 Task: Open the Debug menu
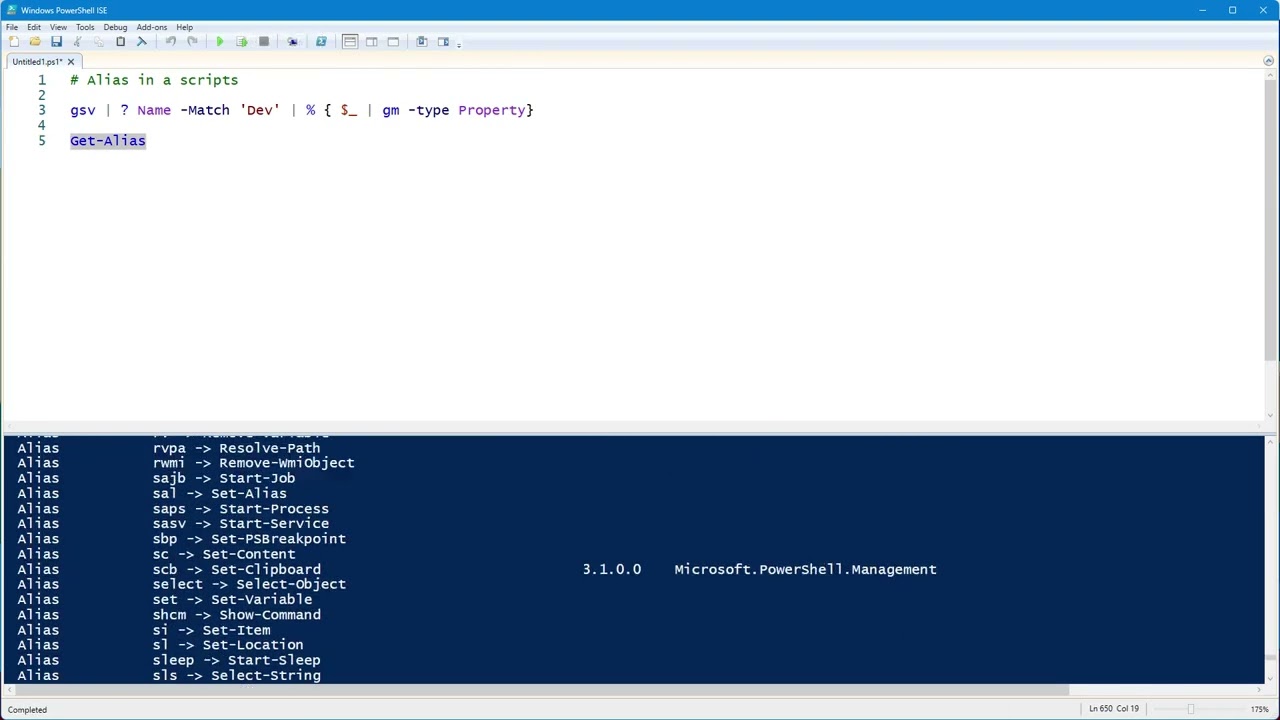(115, 27)
